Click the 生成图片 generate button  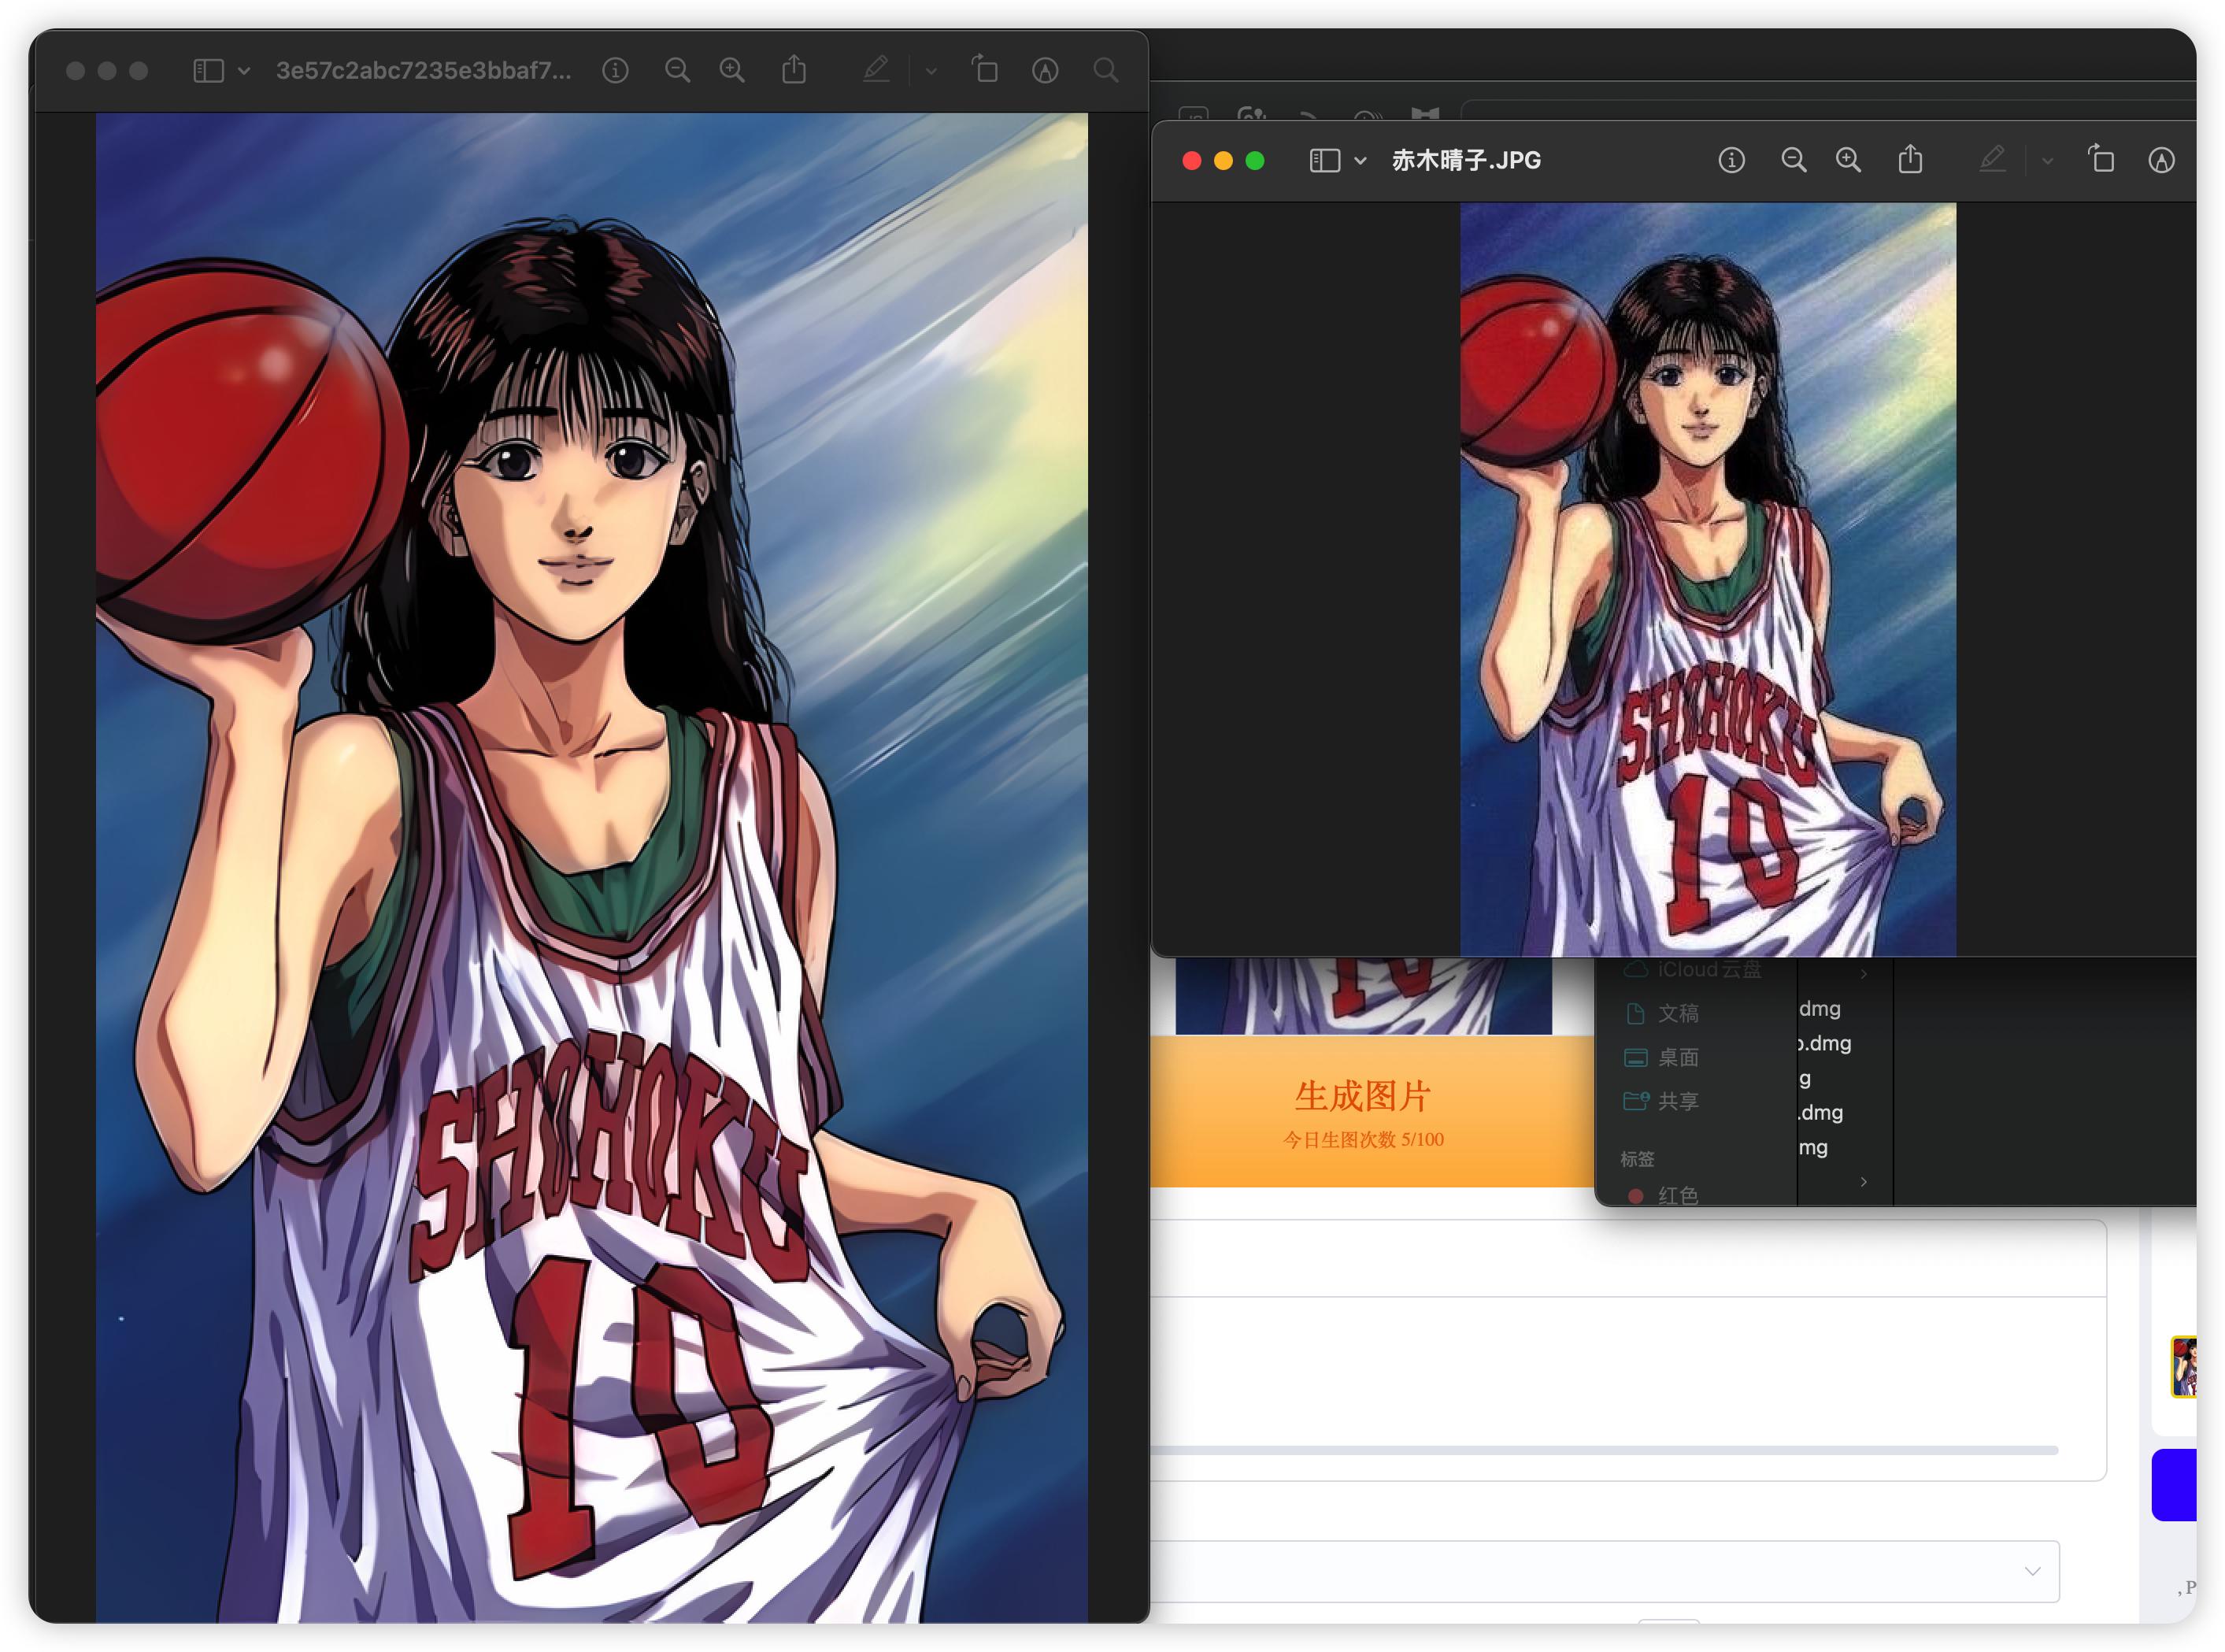tap(1371, 1112)
